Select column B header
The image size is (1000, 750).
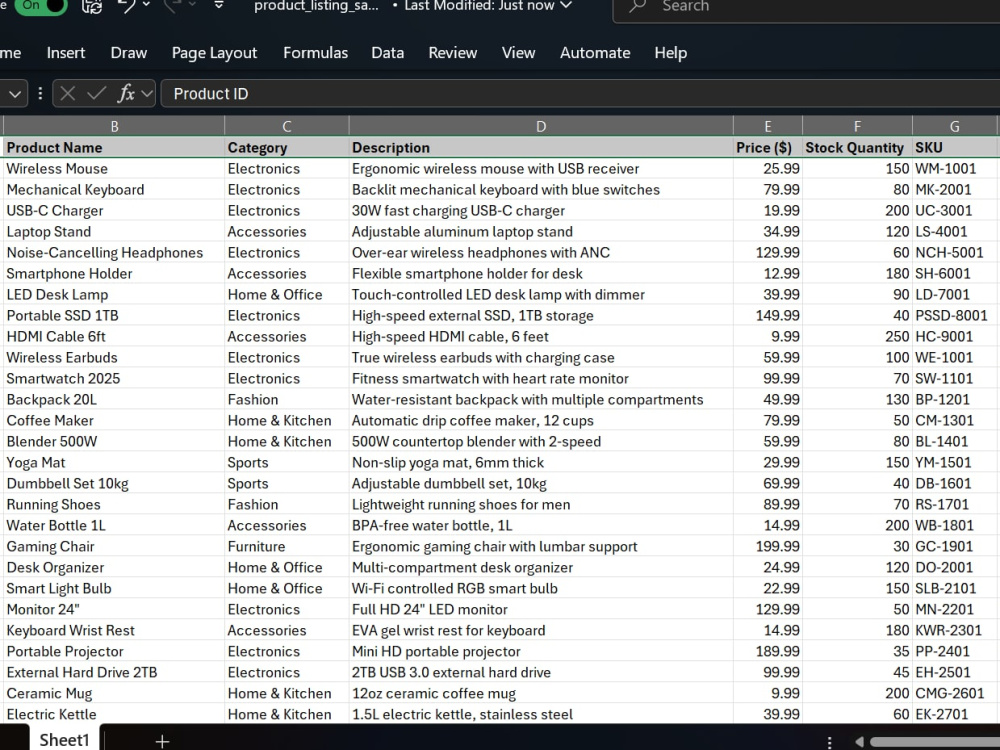click(114, 126)
